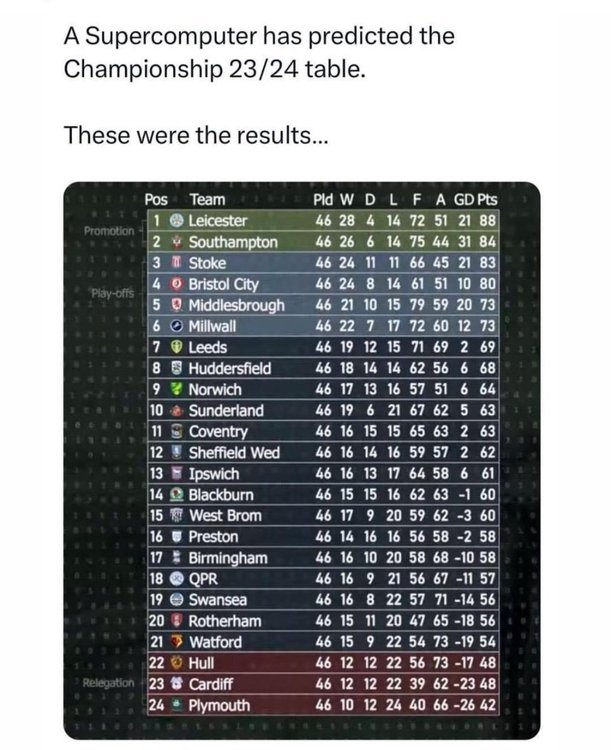Image resolution: width=611 pixels, height=750 pixels.
Task: Click the Norwich green club badge
Action: point(177,389)
